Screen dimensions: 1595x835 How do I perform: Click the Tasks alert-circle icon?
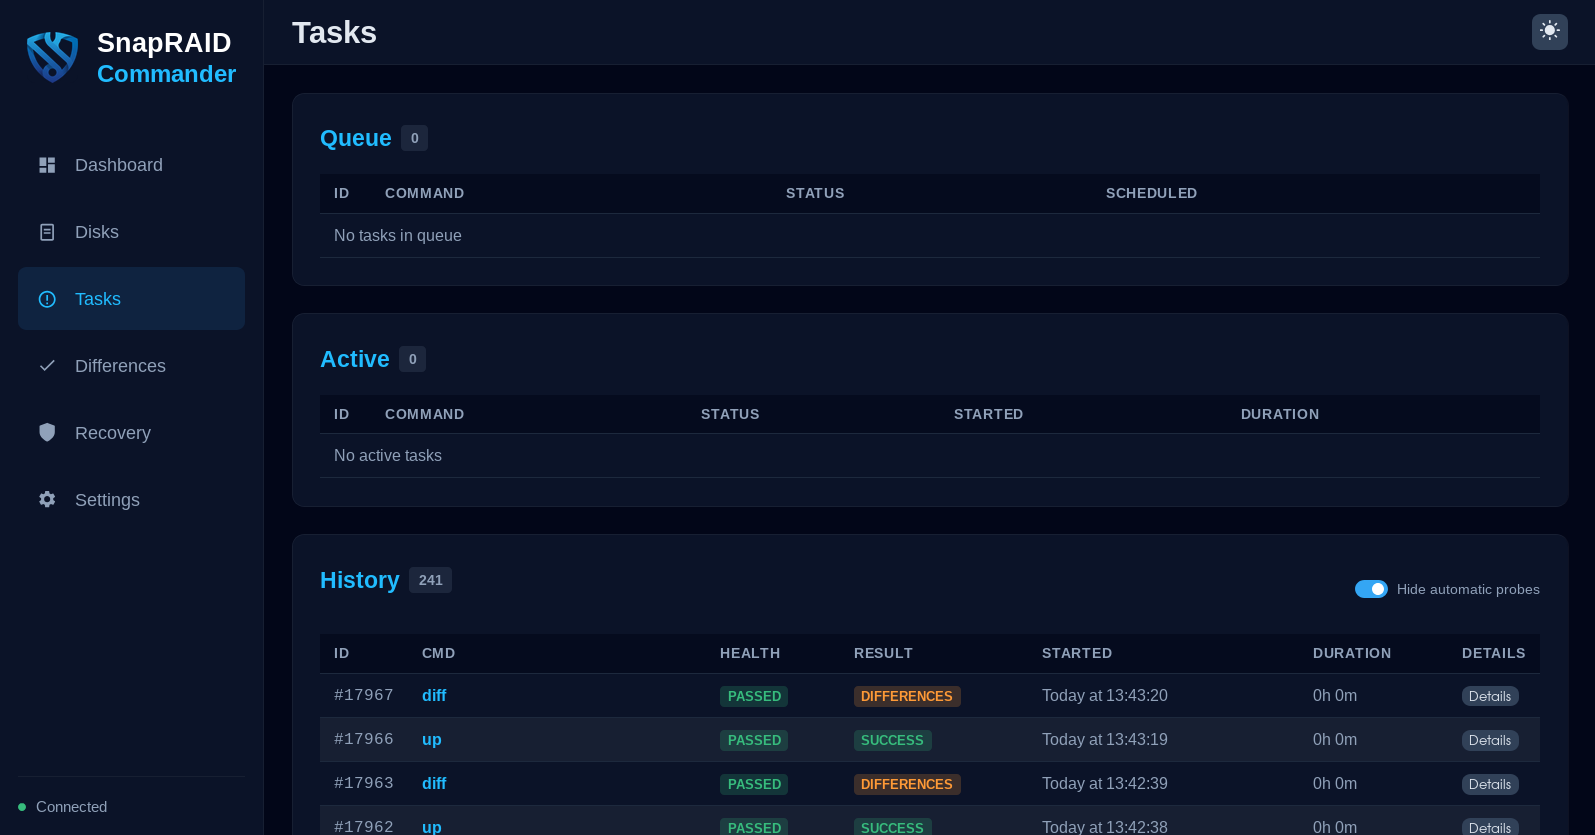(47, 299)
